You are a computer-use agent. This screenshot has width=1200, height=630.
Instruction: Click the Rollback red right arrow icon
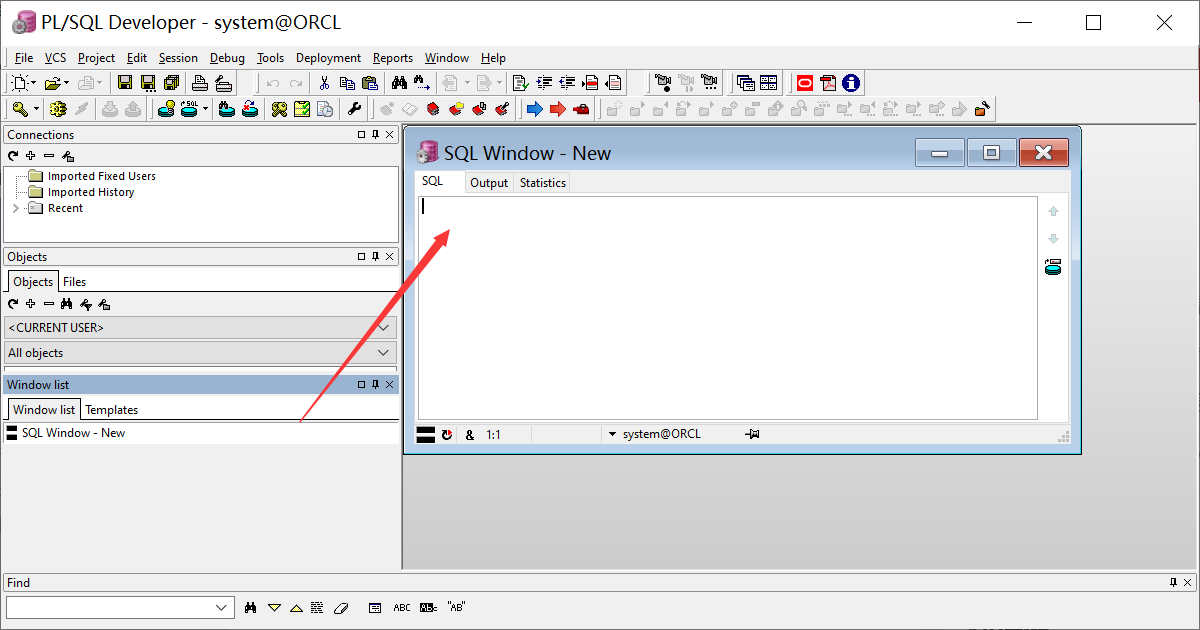click(558, 109)
